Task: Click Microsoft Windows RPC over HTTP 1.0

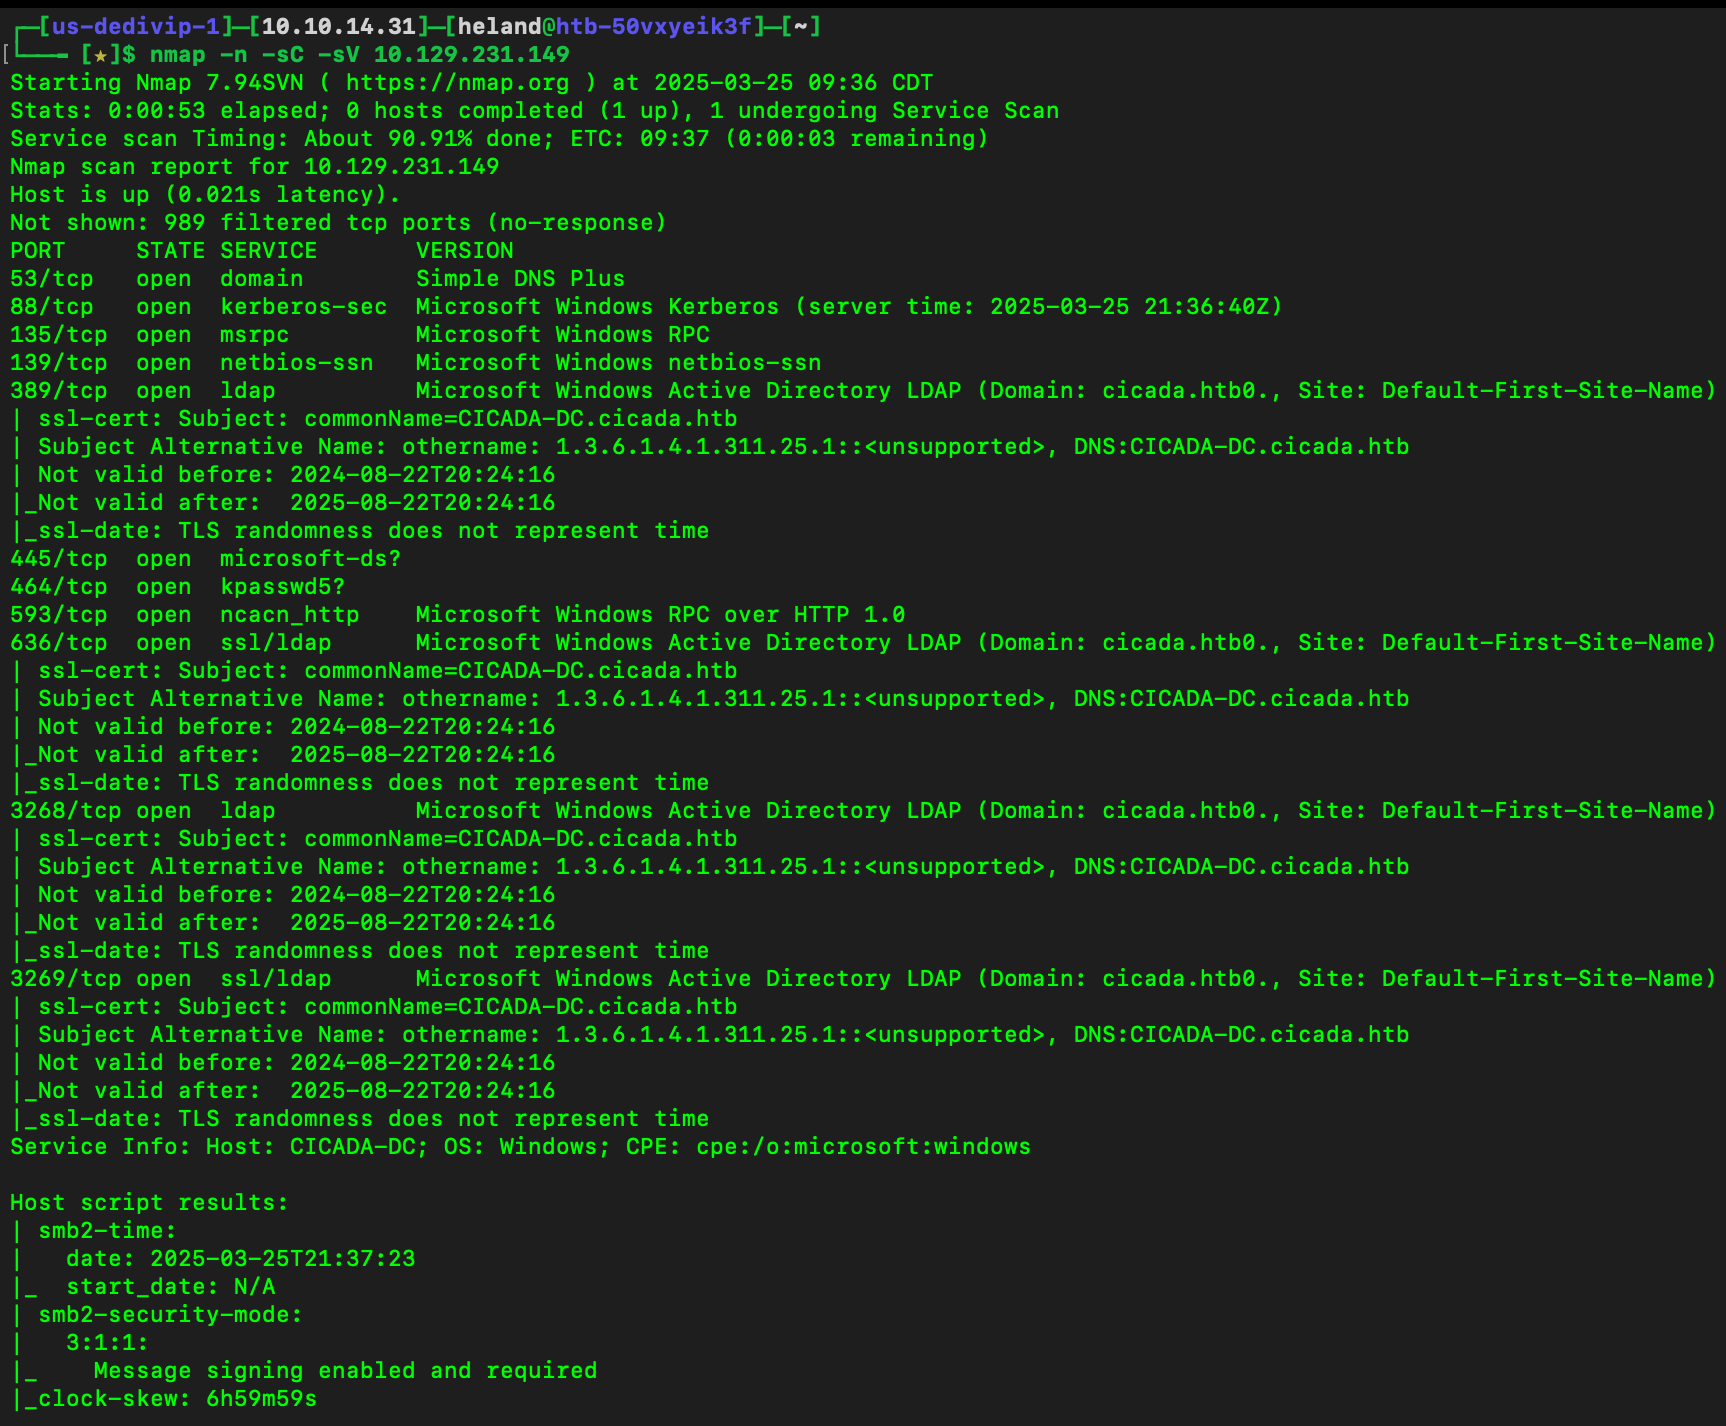Action: pyautogui.click(x=660, y=615)
